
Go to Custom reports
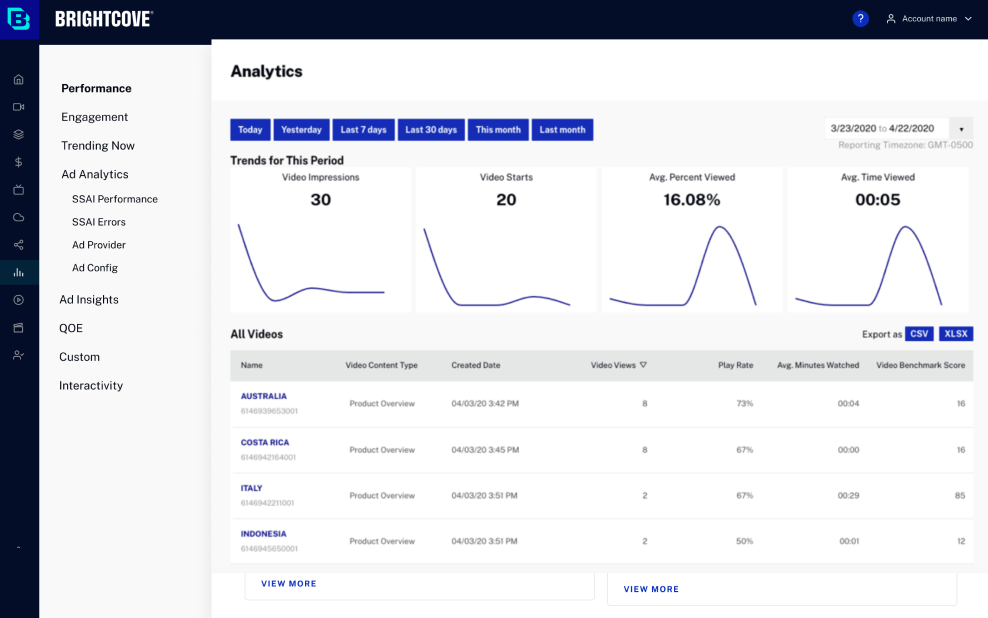click(x=79, y=357)
